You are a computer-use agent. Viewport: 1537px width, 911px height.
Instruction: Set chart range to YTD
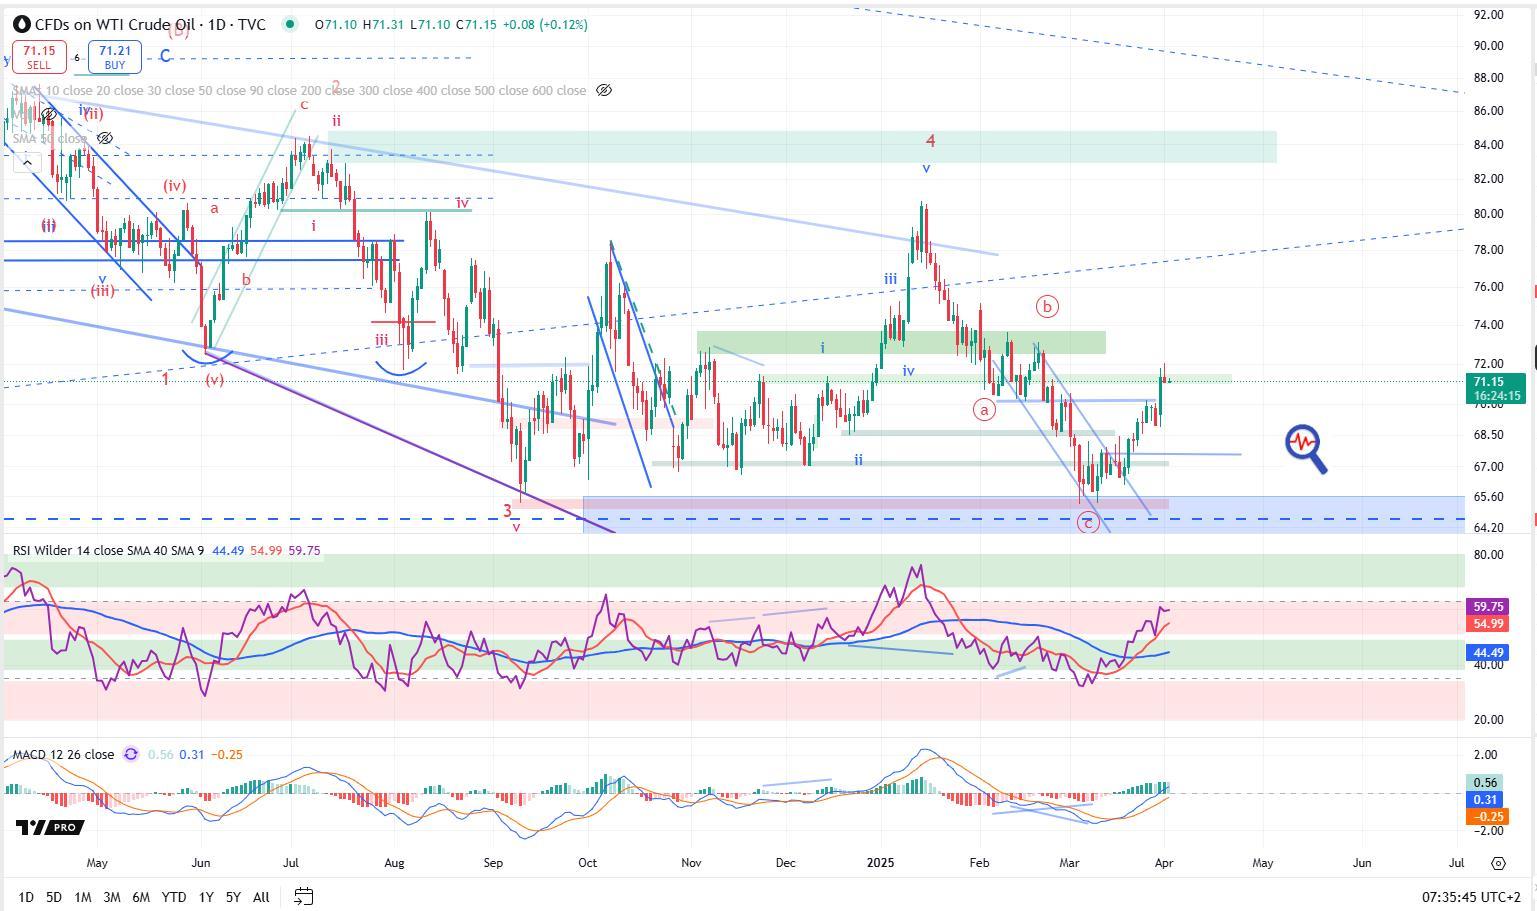tap(174, 897)
